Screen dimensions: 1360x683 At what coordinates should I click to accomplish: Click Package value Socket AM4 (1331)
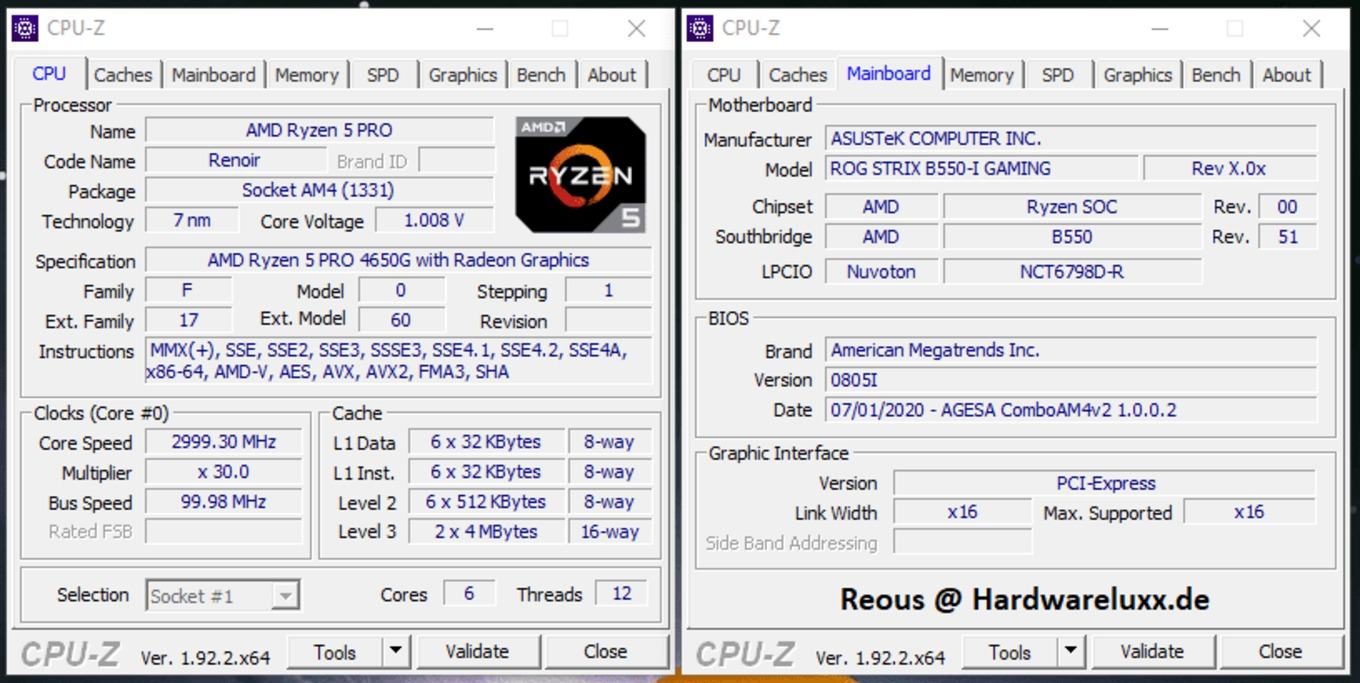(x=319, y=190)
